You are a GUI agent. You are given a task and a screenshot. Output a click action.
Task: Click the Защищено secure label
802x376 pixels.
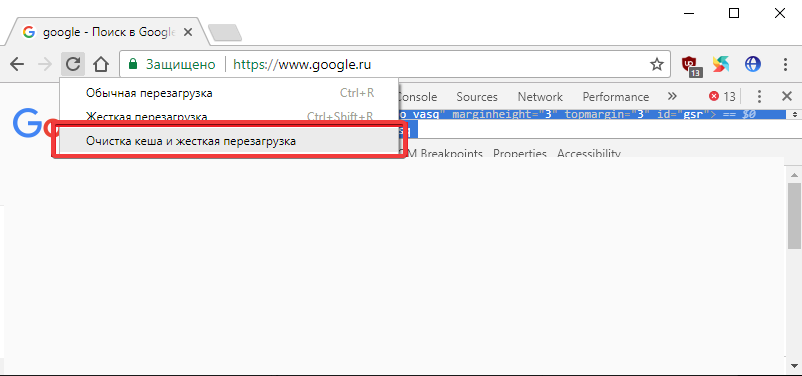[x=181, y=64]
